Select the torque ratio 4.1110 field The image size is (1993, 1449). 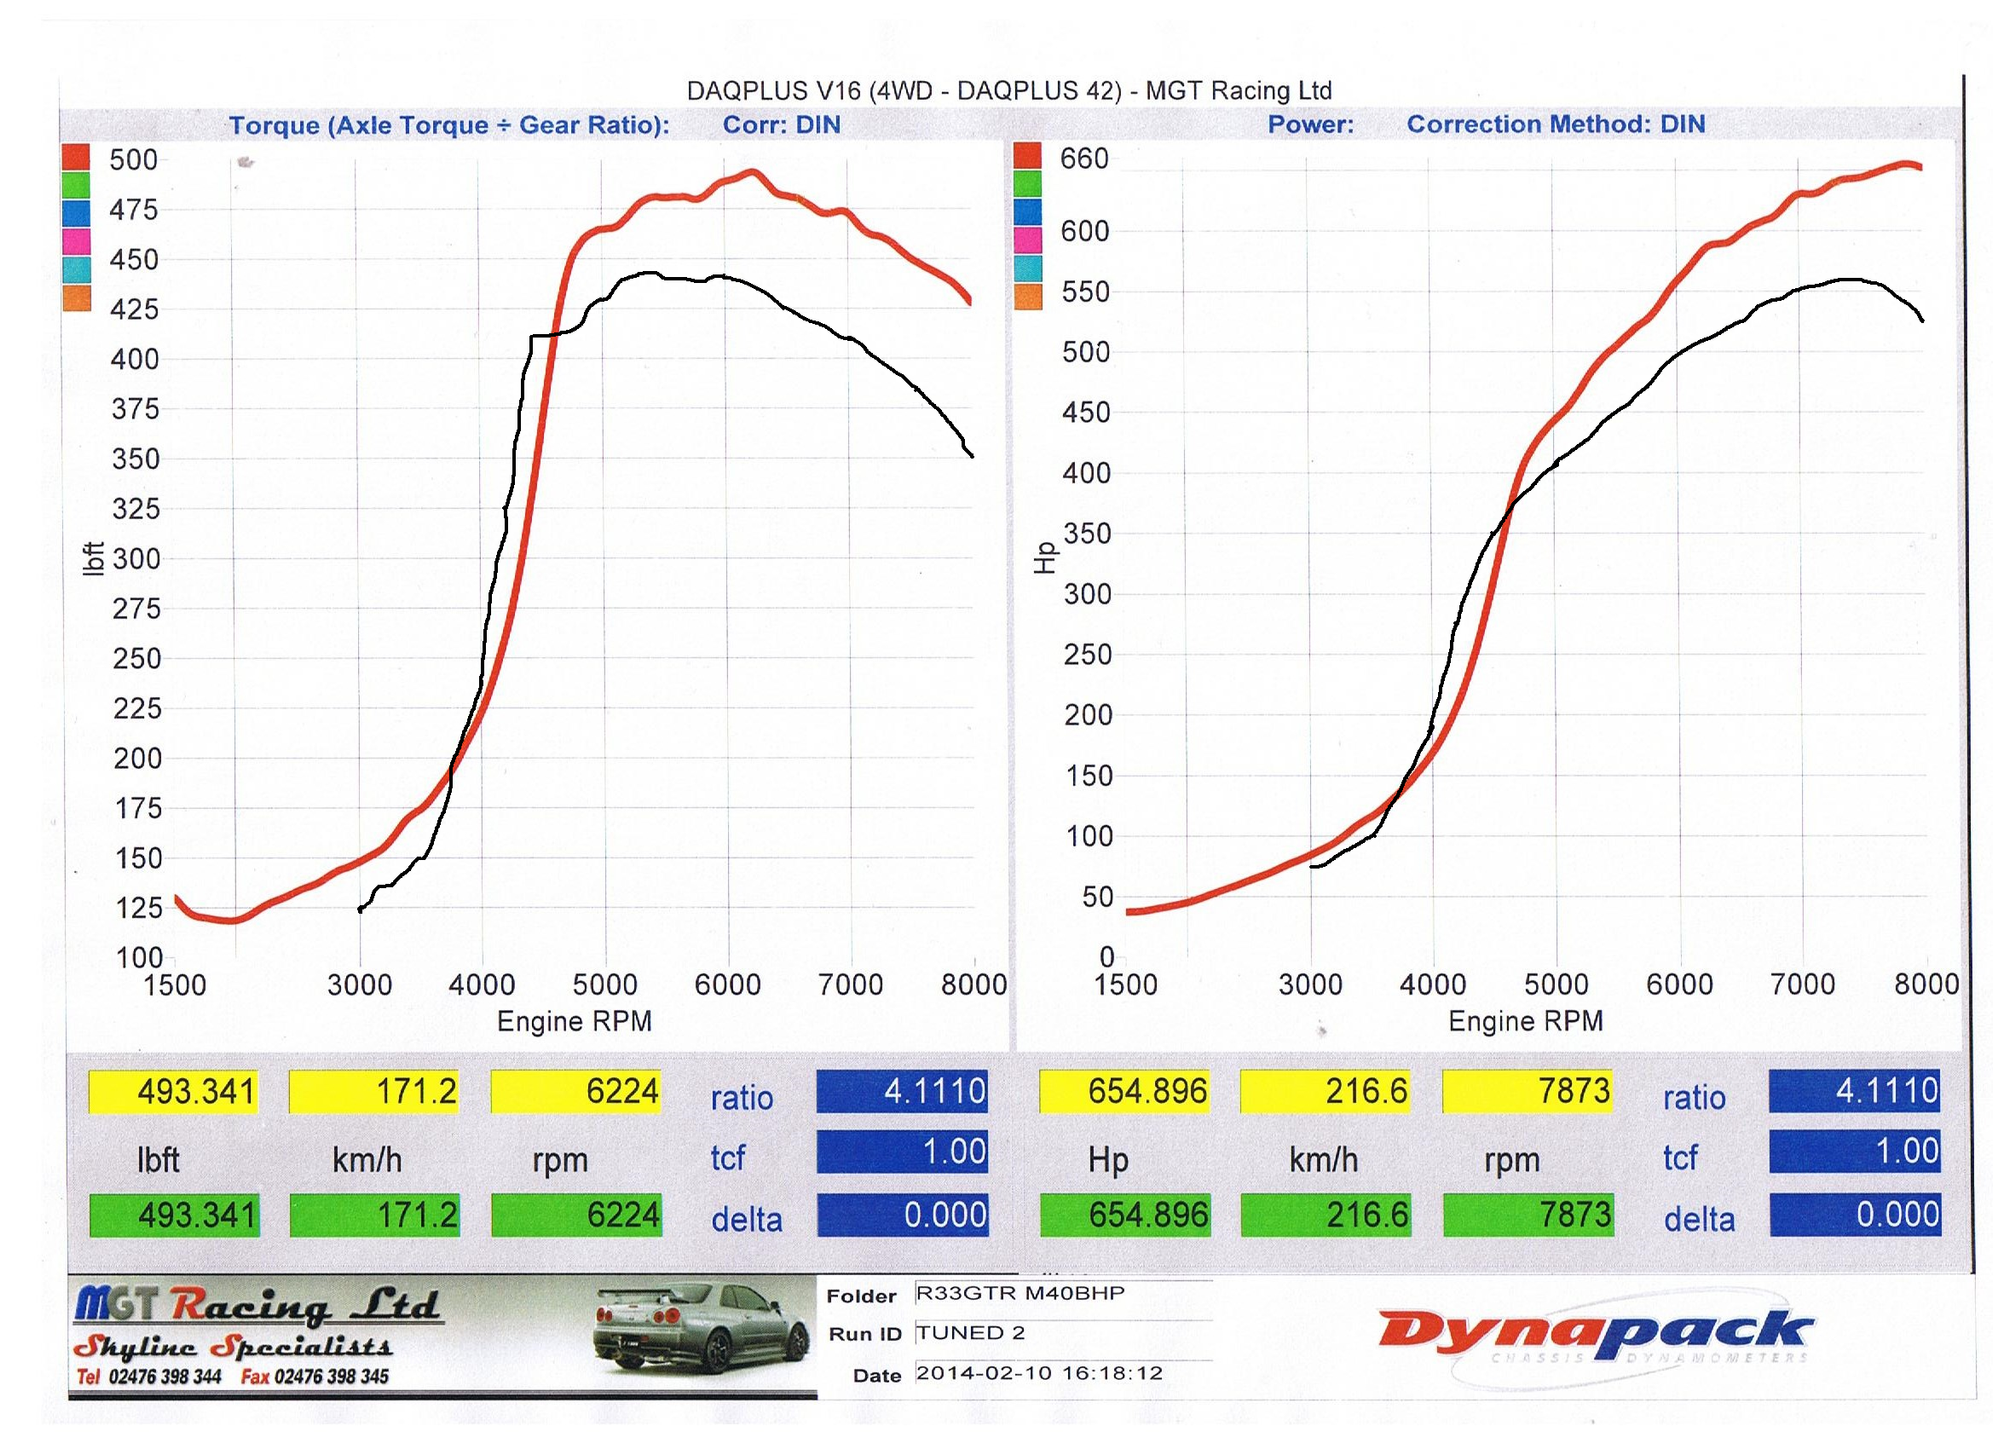pyautogui.click(x=903, y=1091)
